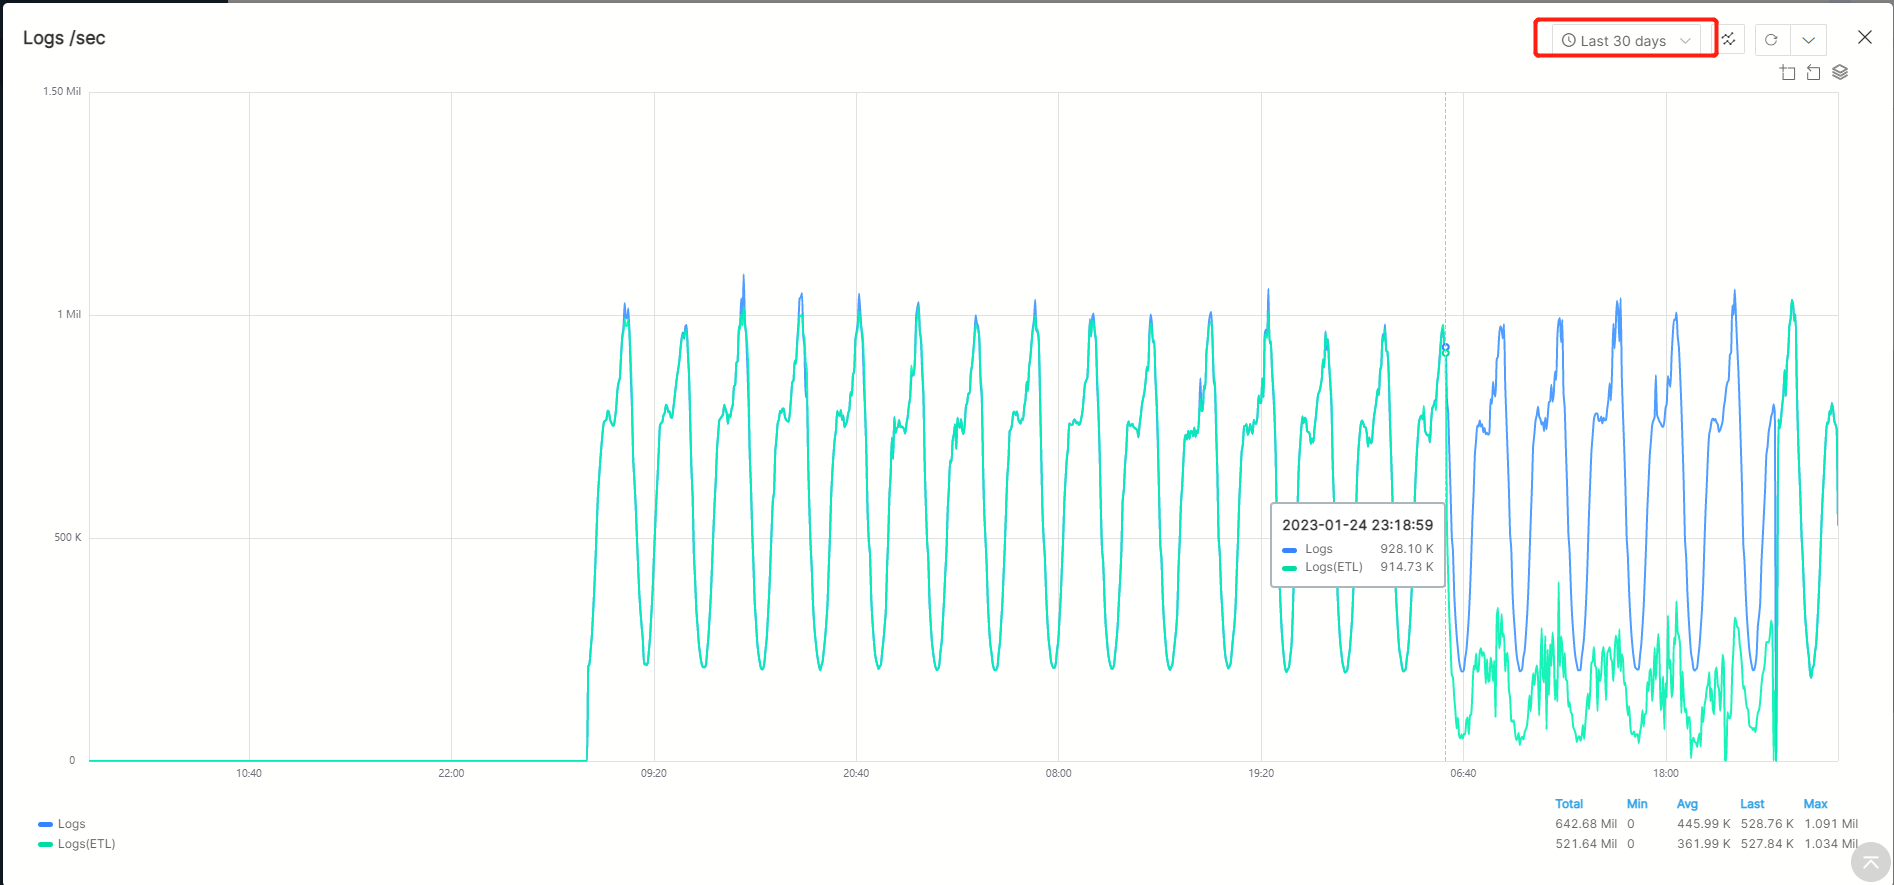Sort legend by Total column
This screenshot has height=885, width=1894.
click(1568, 804)
